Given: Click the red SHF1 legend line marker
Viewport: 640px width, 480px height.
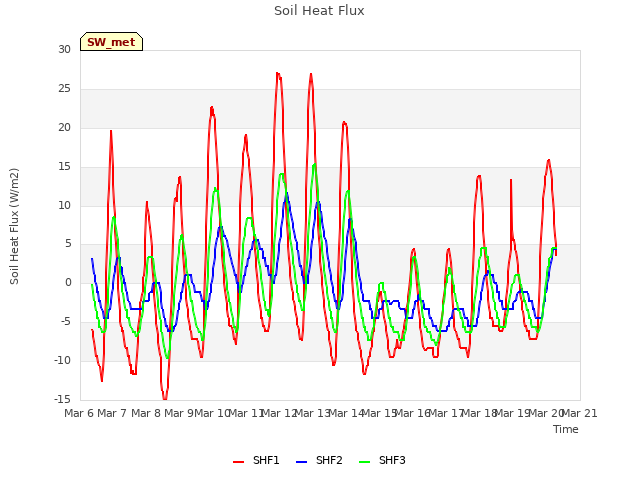Looking at the screenshot, I should [238, 462].
